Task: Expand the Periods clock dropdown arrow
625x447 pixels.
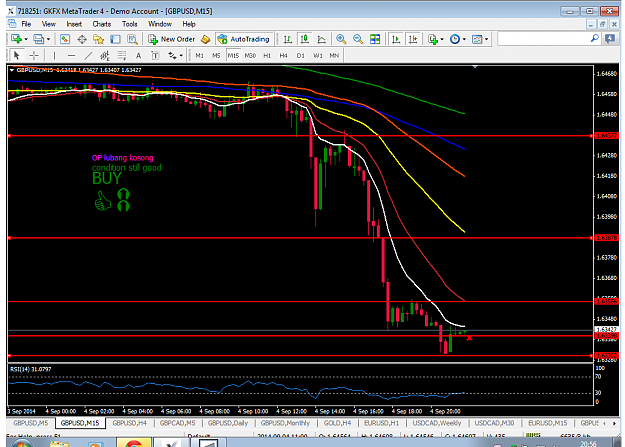Action: pyautogui.click(x=464, y=39)
